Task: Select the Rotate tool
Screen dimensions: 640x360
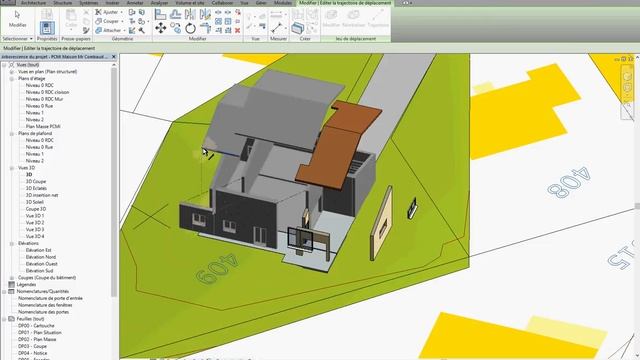Action: tap(190, 28)
